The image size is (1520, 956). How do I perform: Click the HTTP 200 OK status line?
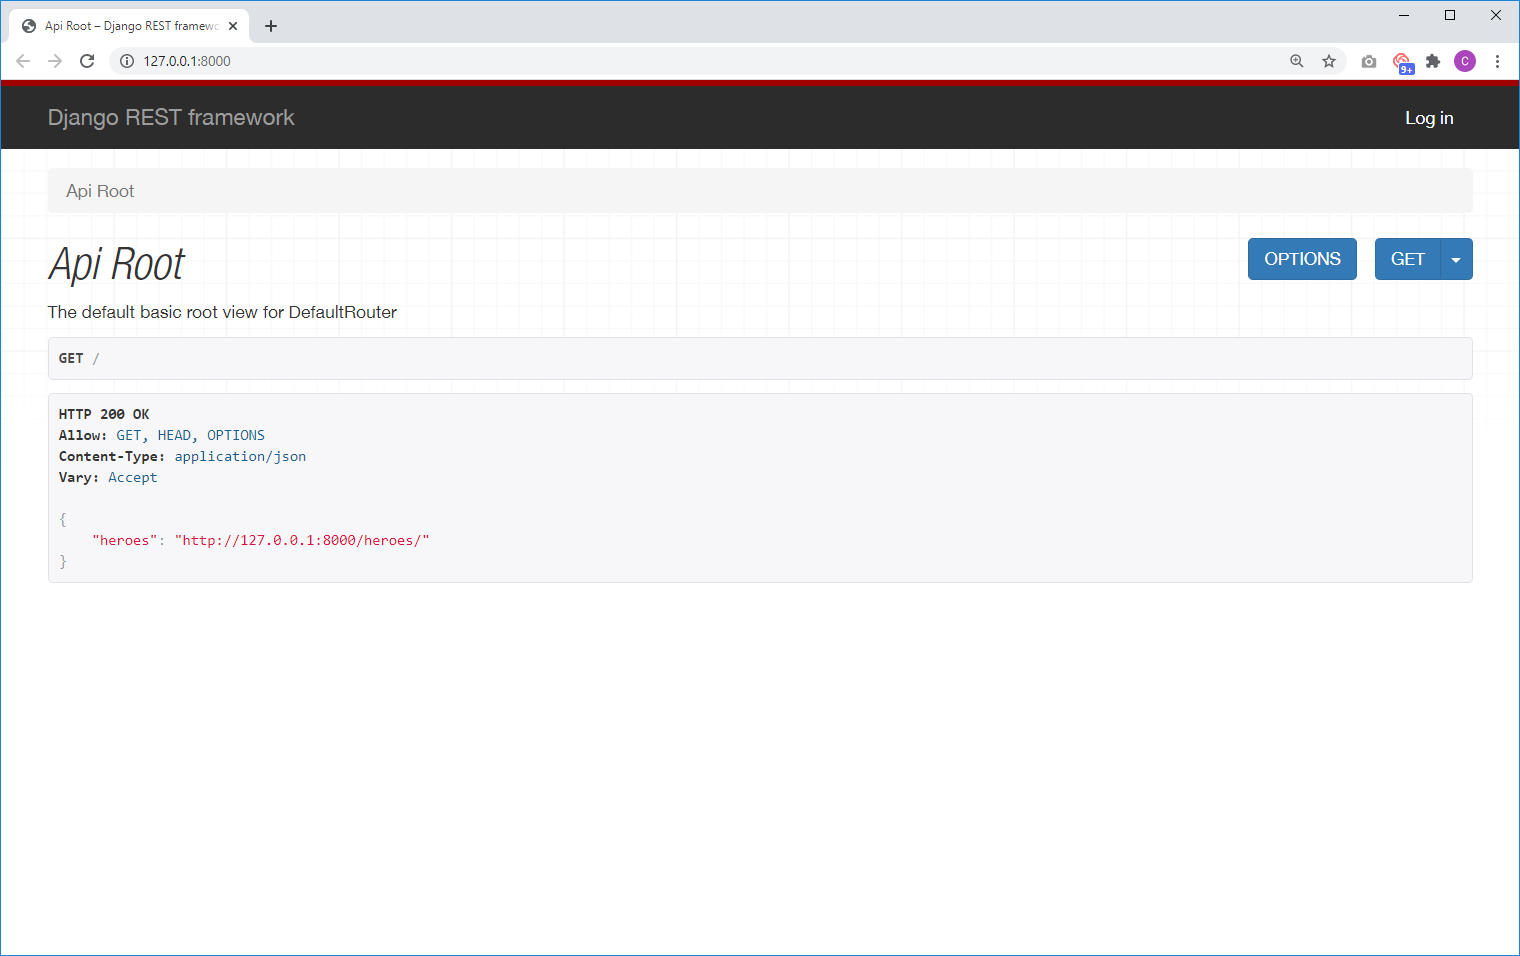coord(104,414)
